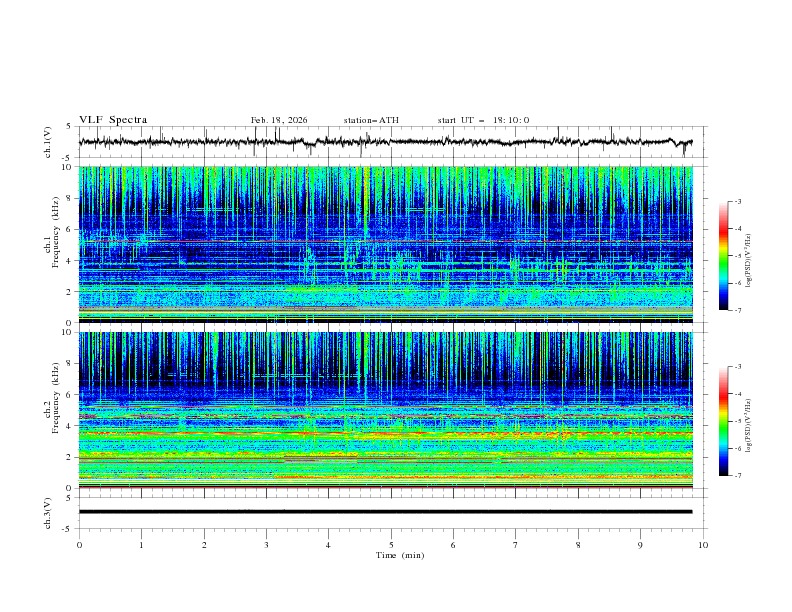Click the "VLF Spectra" plot title
This screenshot has width=792, height=612.
[x=113, y=120]
